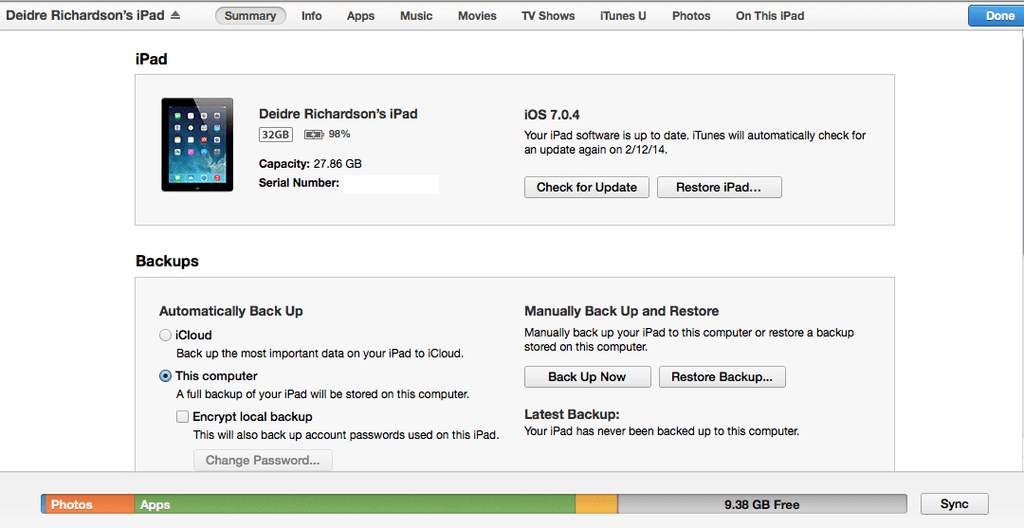This screenshot has height=528, width=1024.
Task: Open the Summary tab
Action: (x=250, y=16)
